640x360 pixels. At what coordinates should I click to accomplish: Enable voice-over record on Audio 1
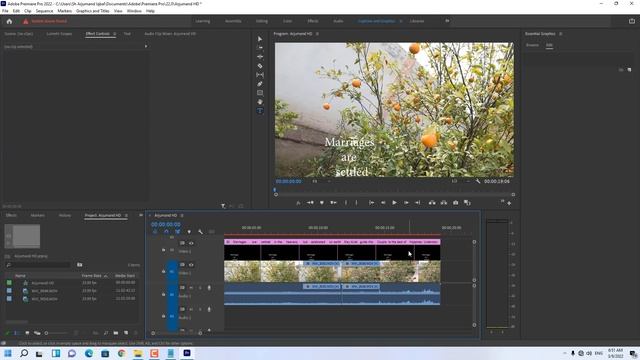[x=209, y=288]
